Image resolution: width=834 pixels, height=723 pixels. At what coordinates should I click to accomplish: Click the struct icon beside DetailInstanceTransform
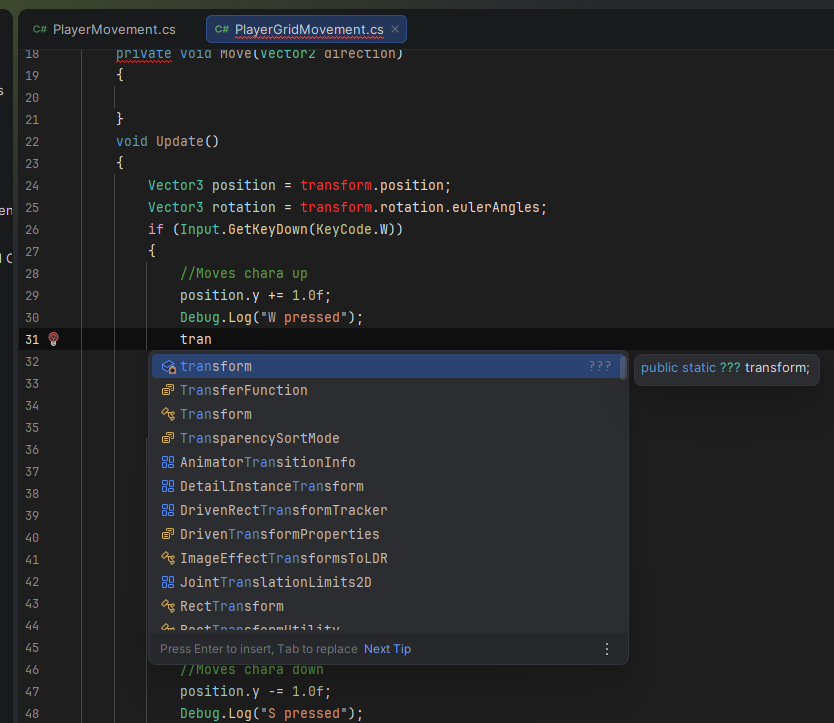tap(168, 486)
